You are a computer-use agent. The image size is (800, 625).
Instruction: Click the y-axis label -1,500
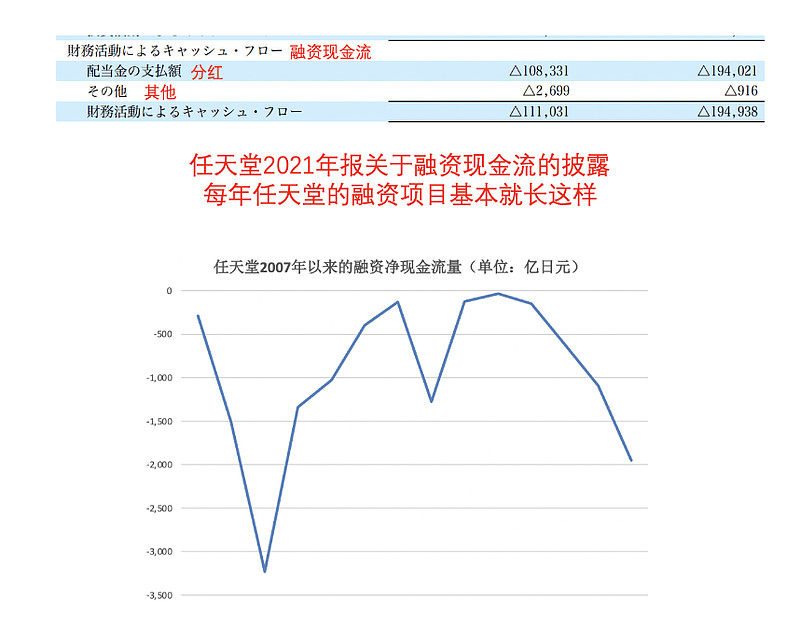point(160,421)
